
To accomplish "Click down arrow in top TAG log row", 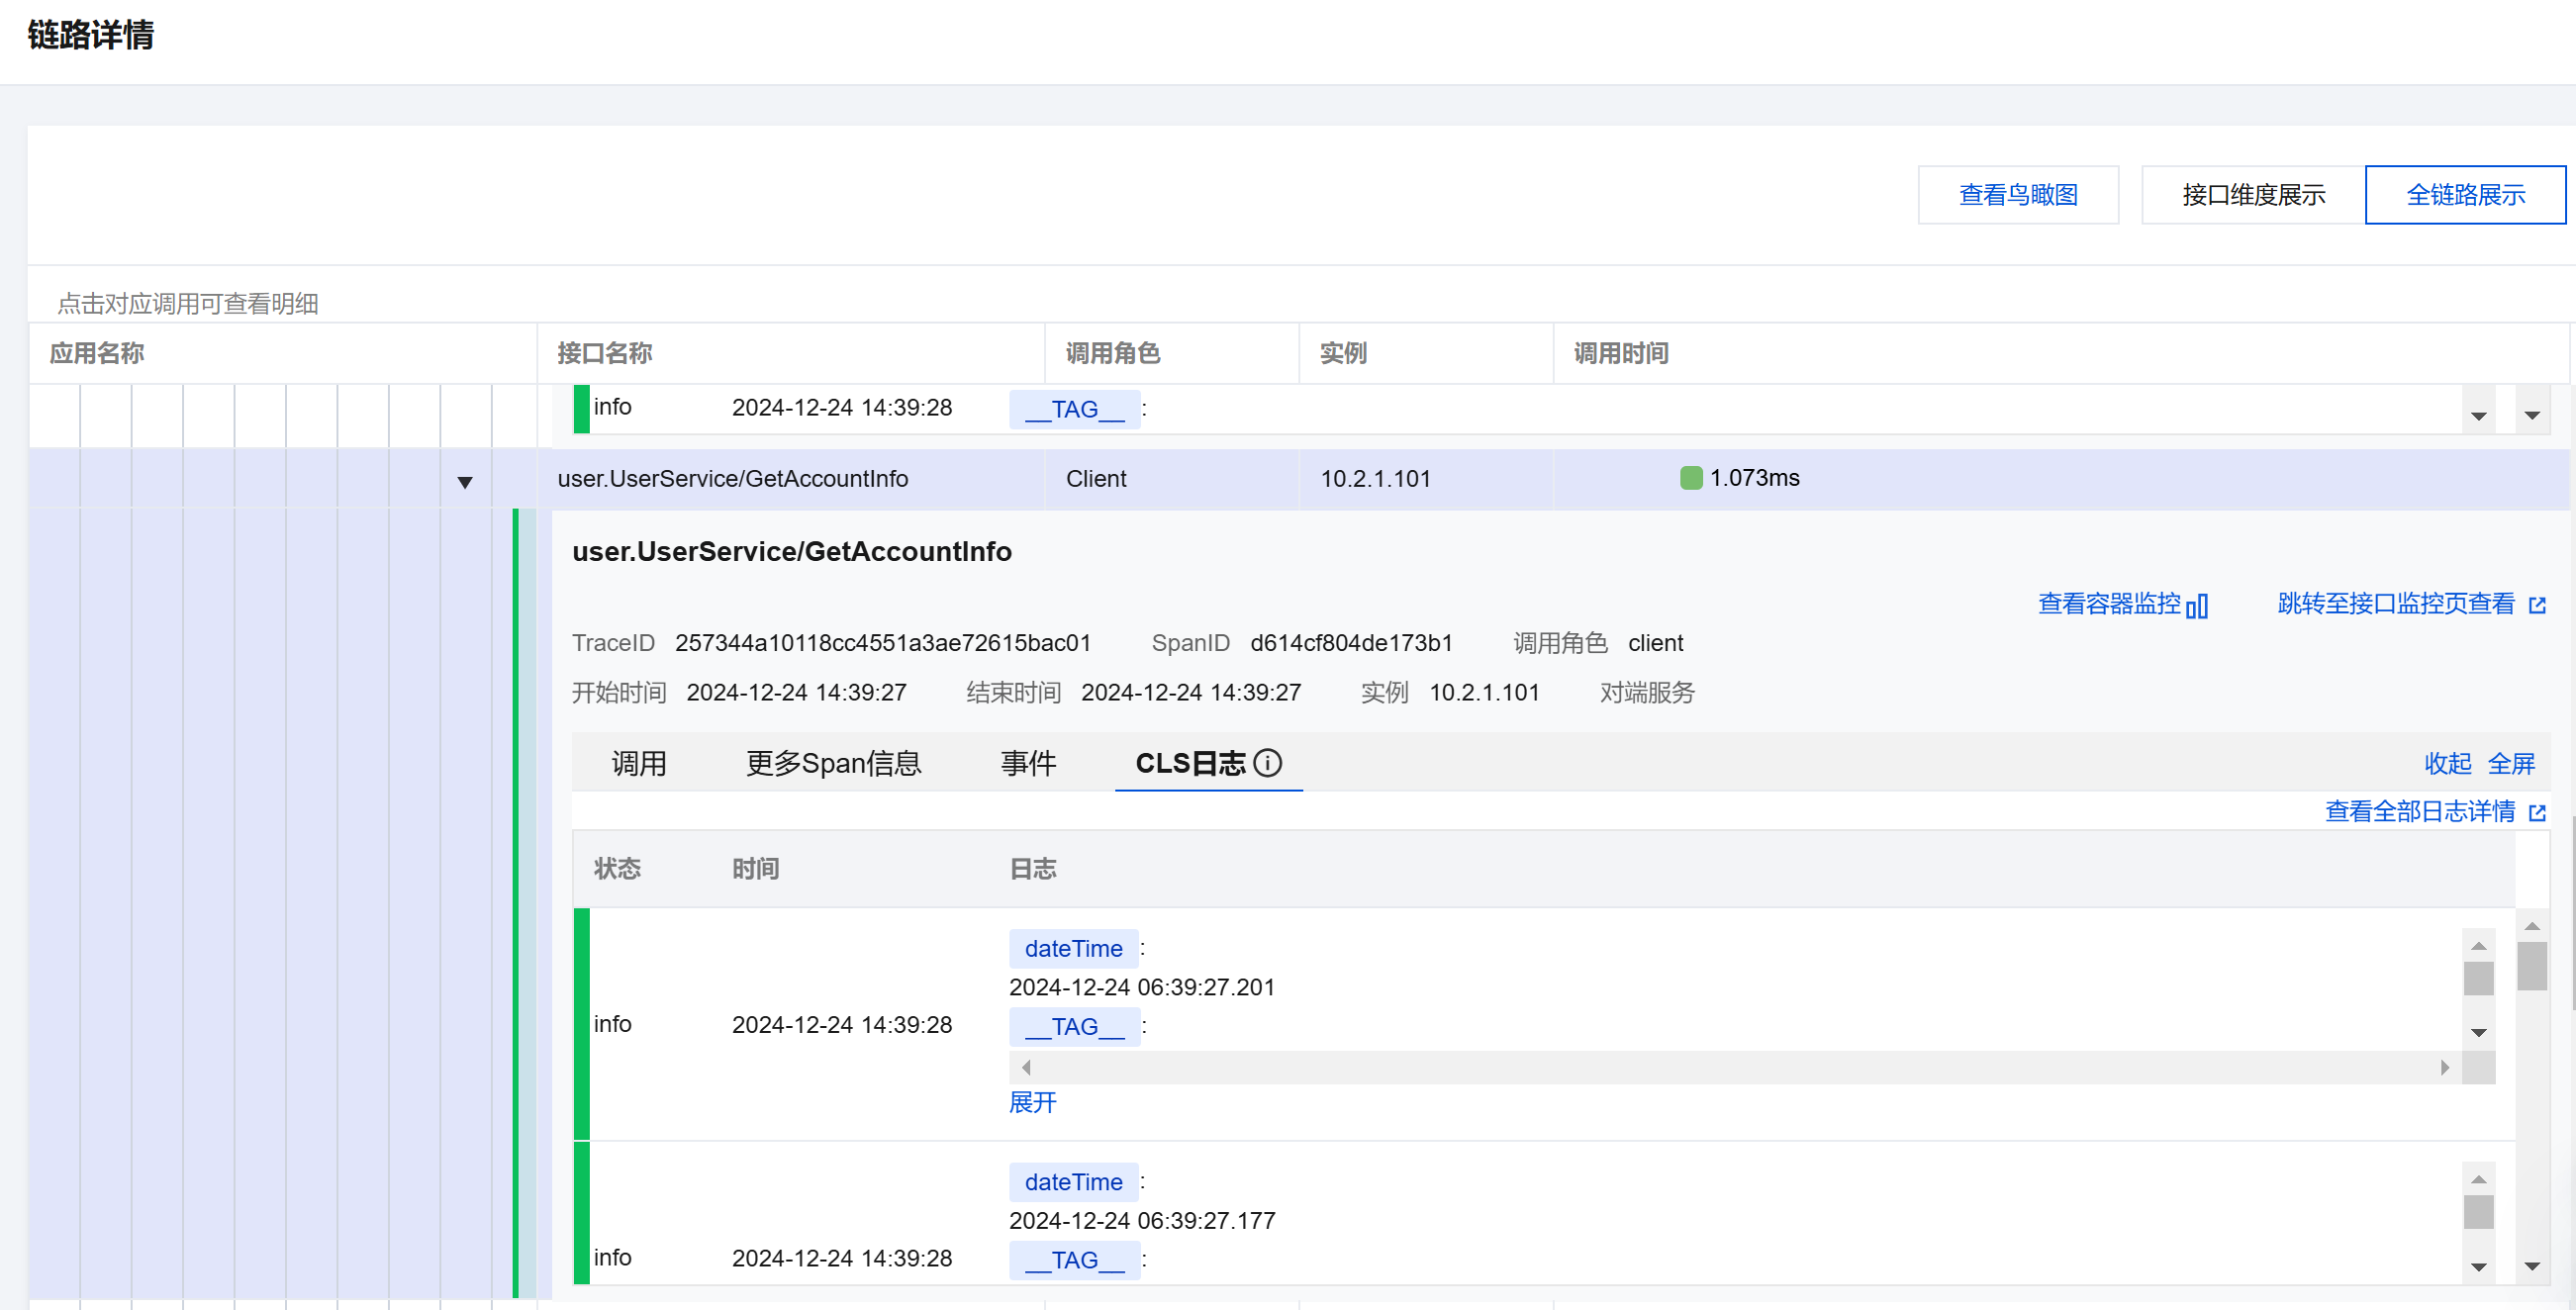I will pyautogui.click(x=2478, y=416).
